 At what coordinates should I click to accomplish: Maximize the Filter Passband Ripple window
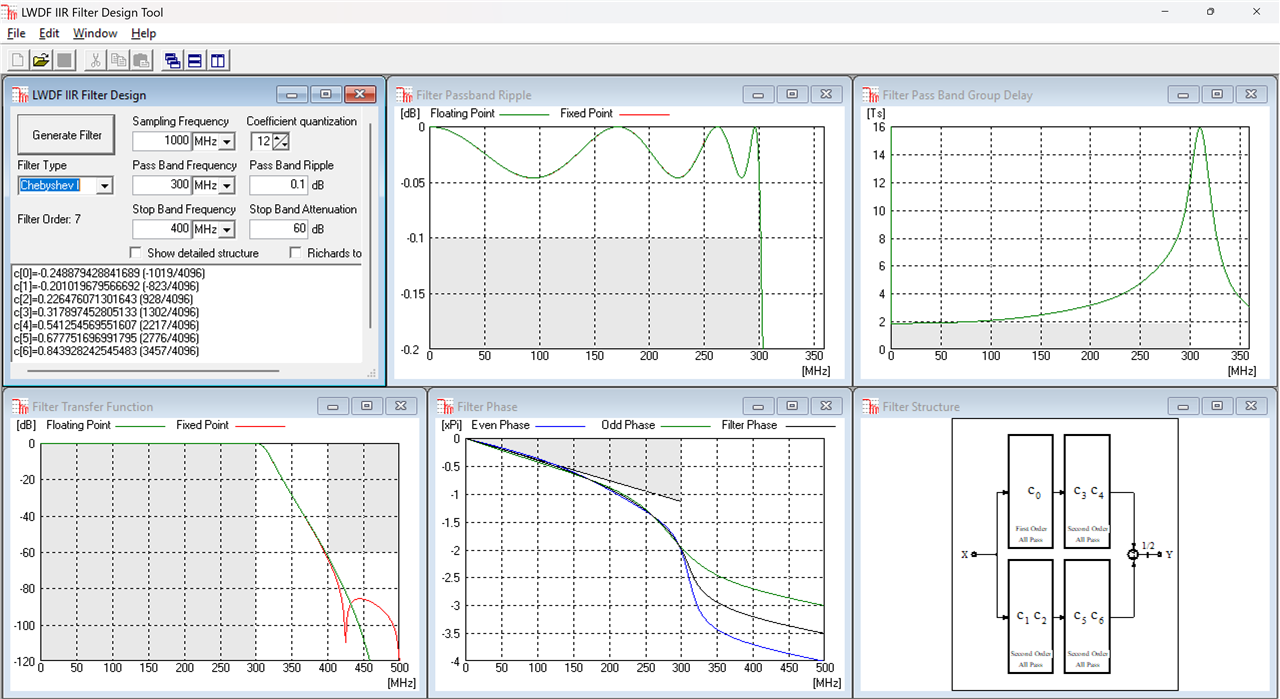click(x=792, y=94)
